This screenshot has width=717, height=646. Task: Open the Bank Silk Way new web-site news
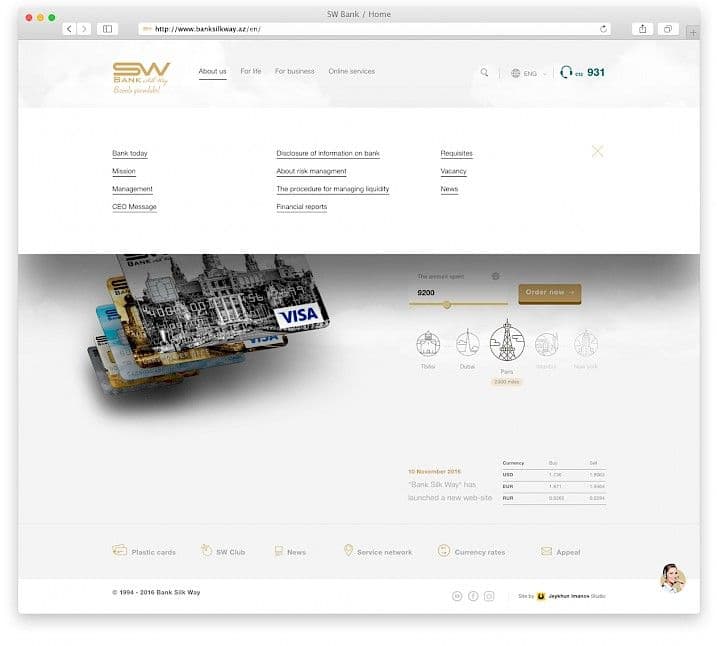[x=450, y=491]
